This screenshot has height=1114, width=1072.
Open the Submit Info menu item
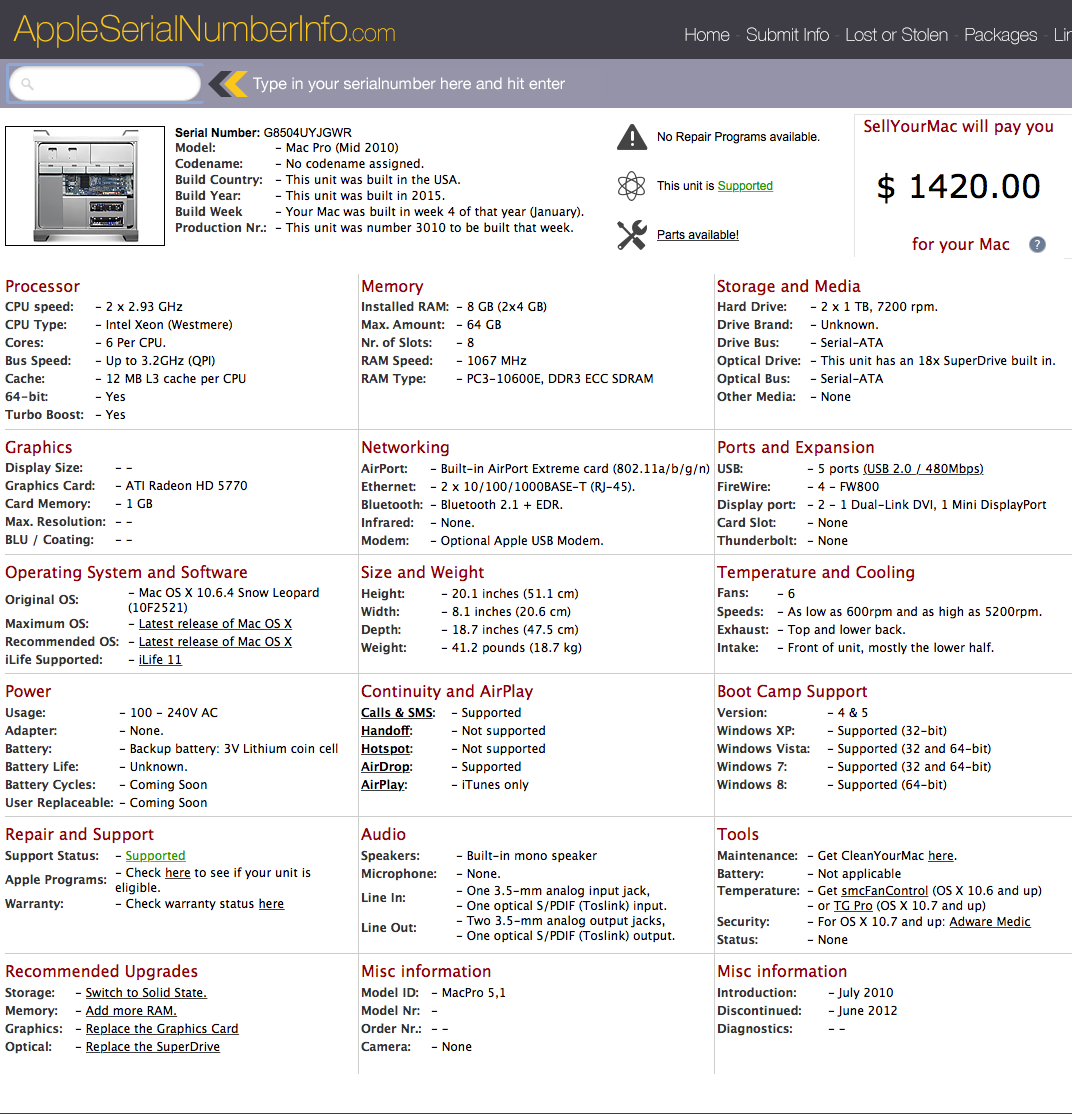point(787,35)
